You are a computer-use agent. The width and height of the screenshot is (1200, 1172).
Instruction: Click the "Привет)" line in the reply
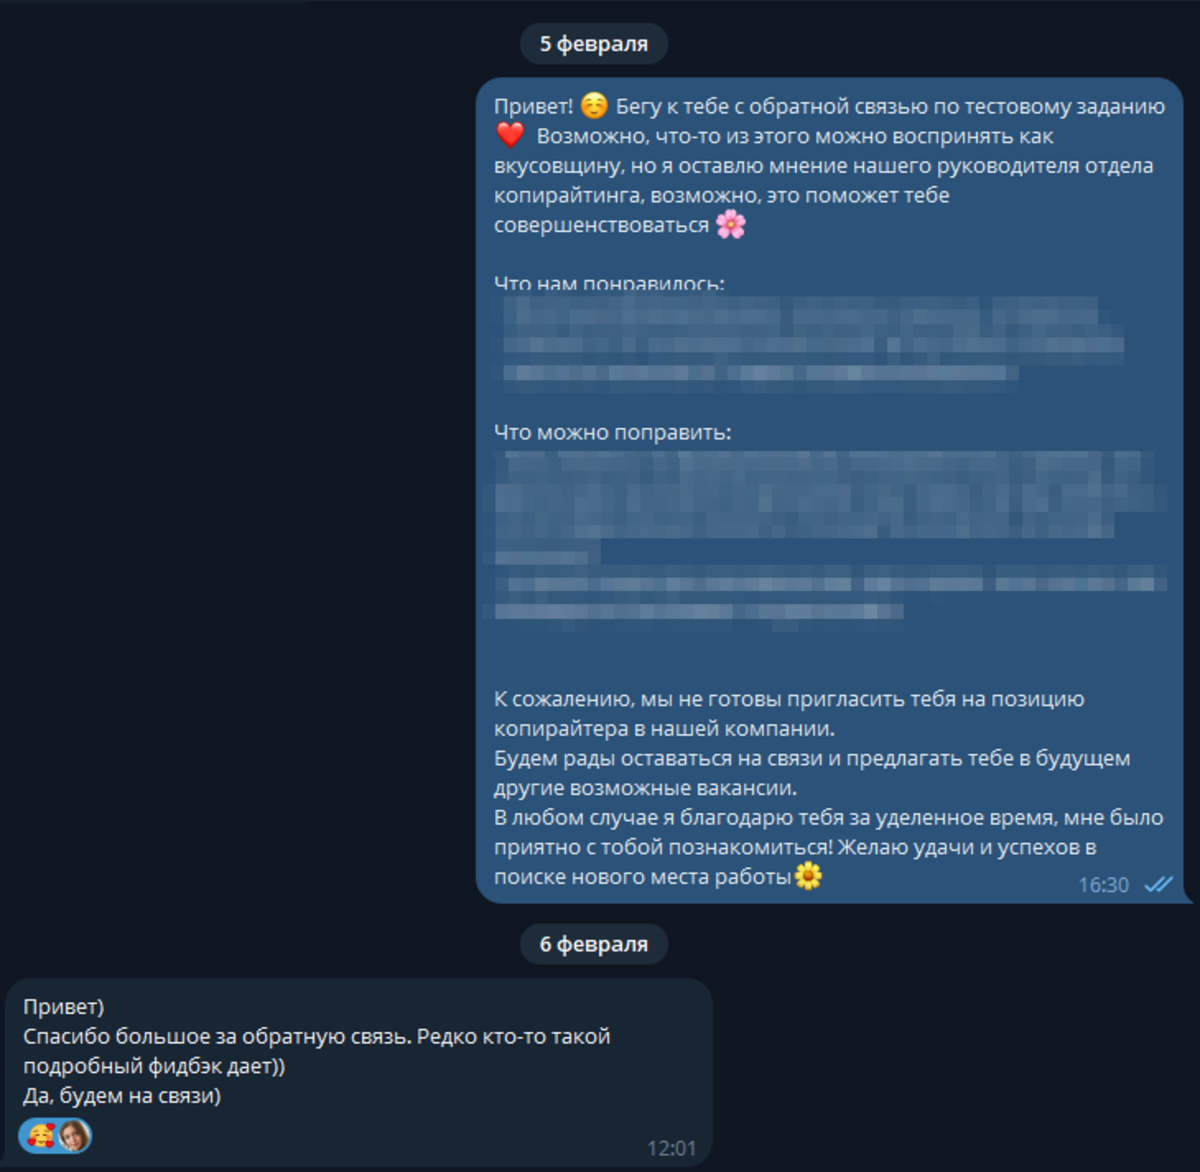63,1007
